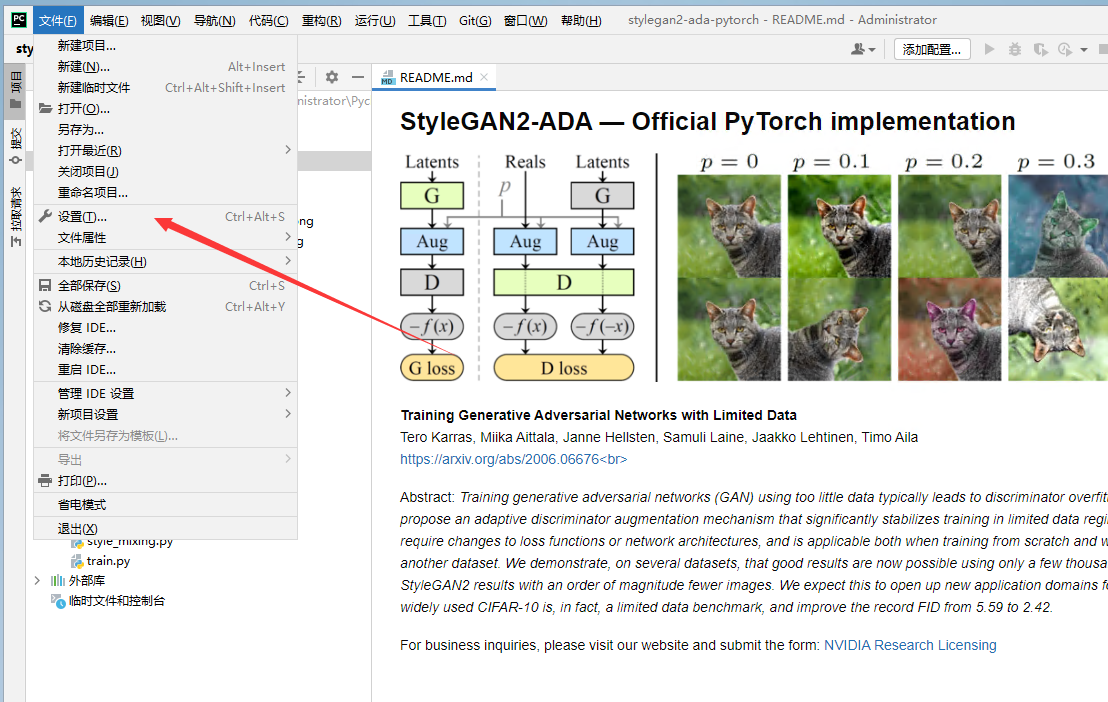Expand the 本地历史记录(H) submenu arrow

tap(288, 261)
